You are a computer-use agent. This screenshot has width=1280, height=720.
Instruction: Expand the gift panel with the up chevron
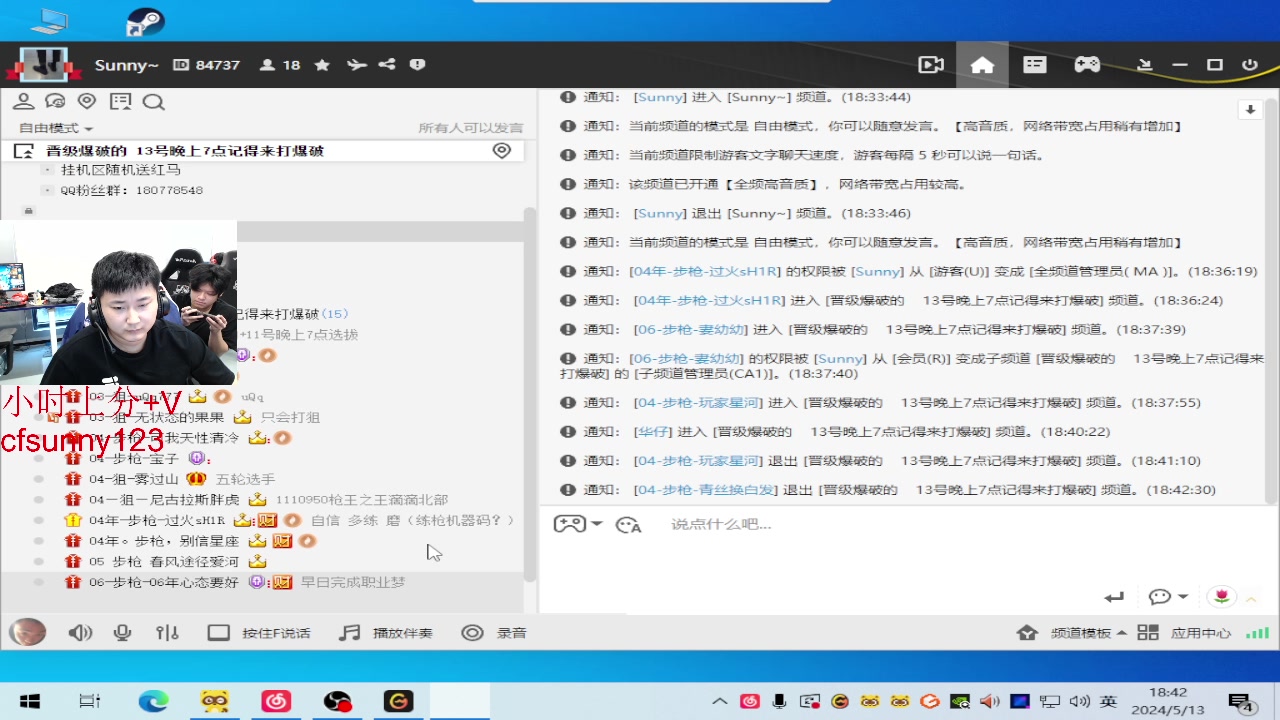pos(1251,598)
